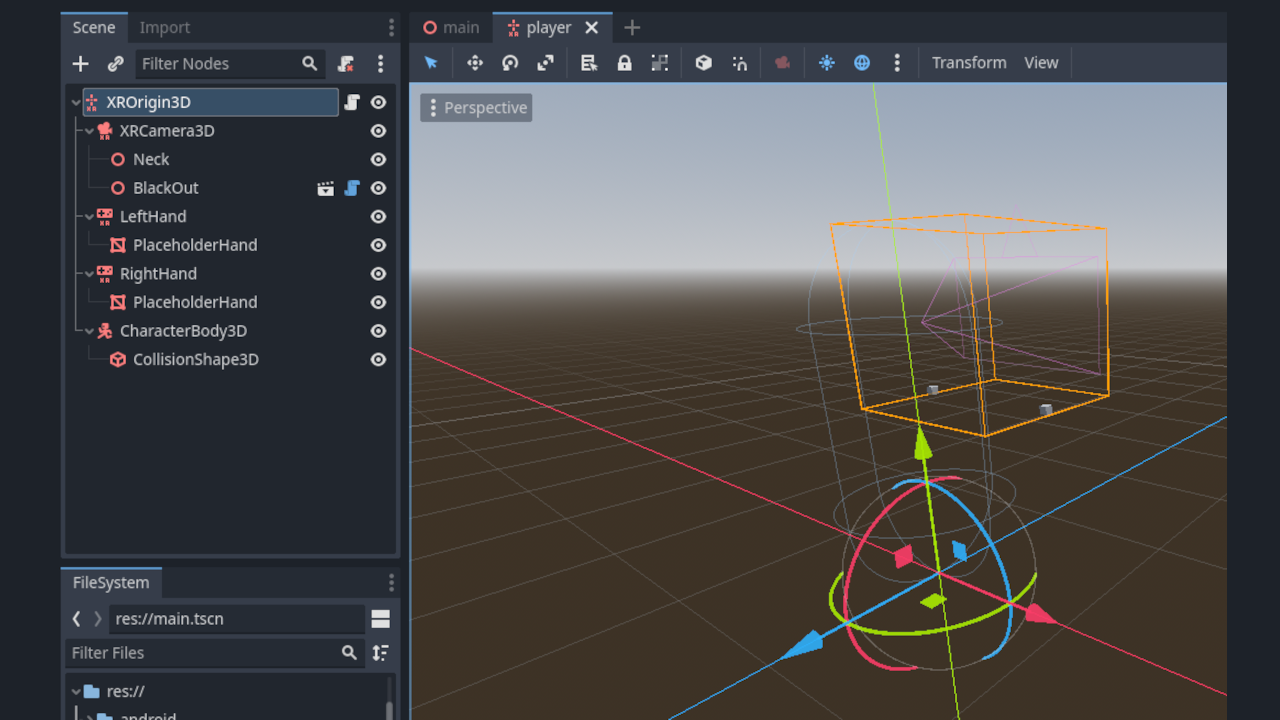Toggle visibility of XROrigin3D
Screen dimensions: 1280x720
378,102
